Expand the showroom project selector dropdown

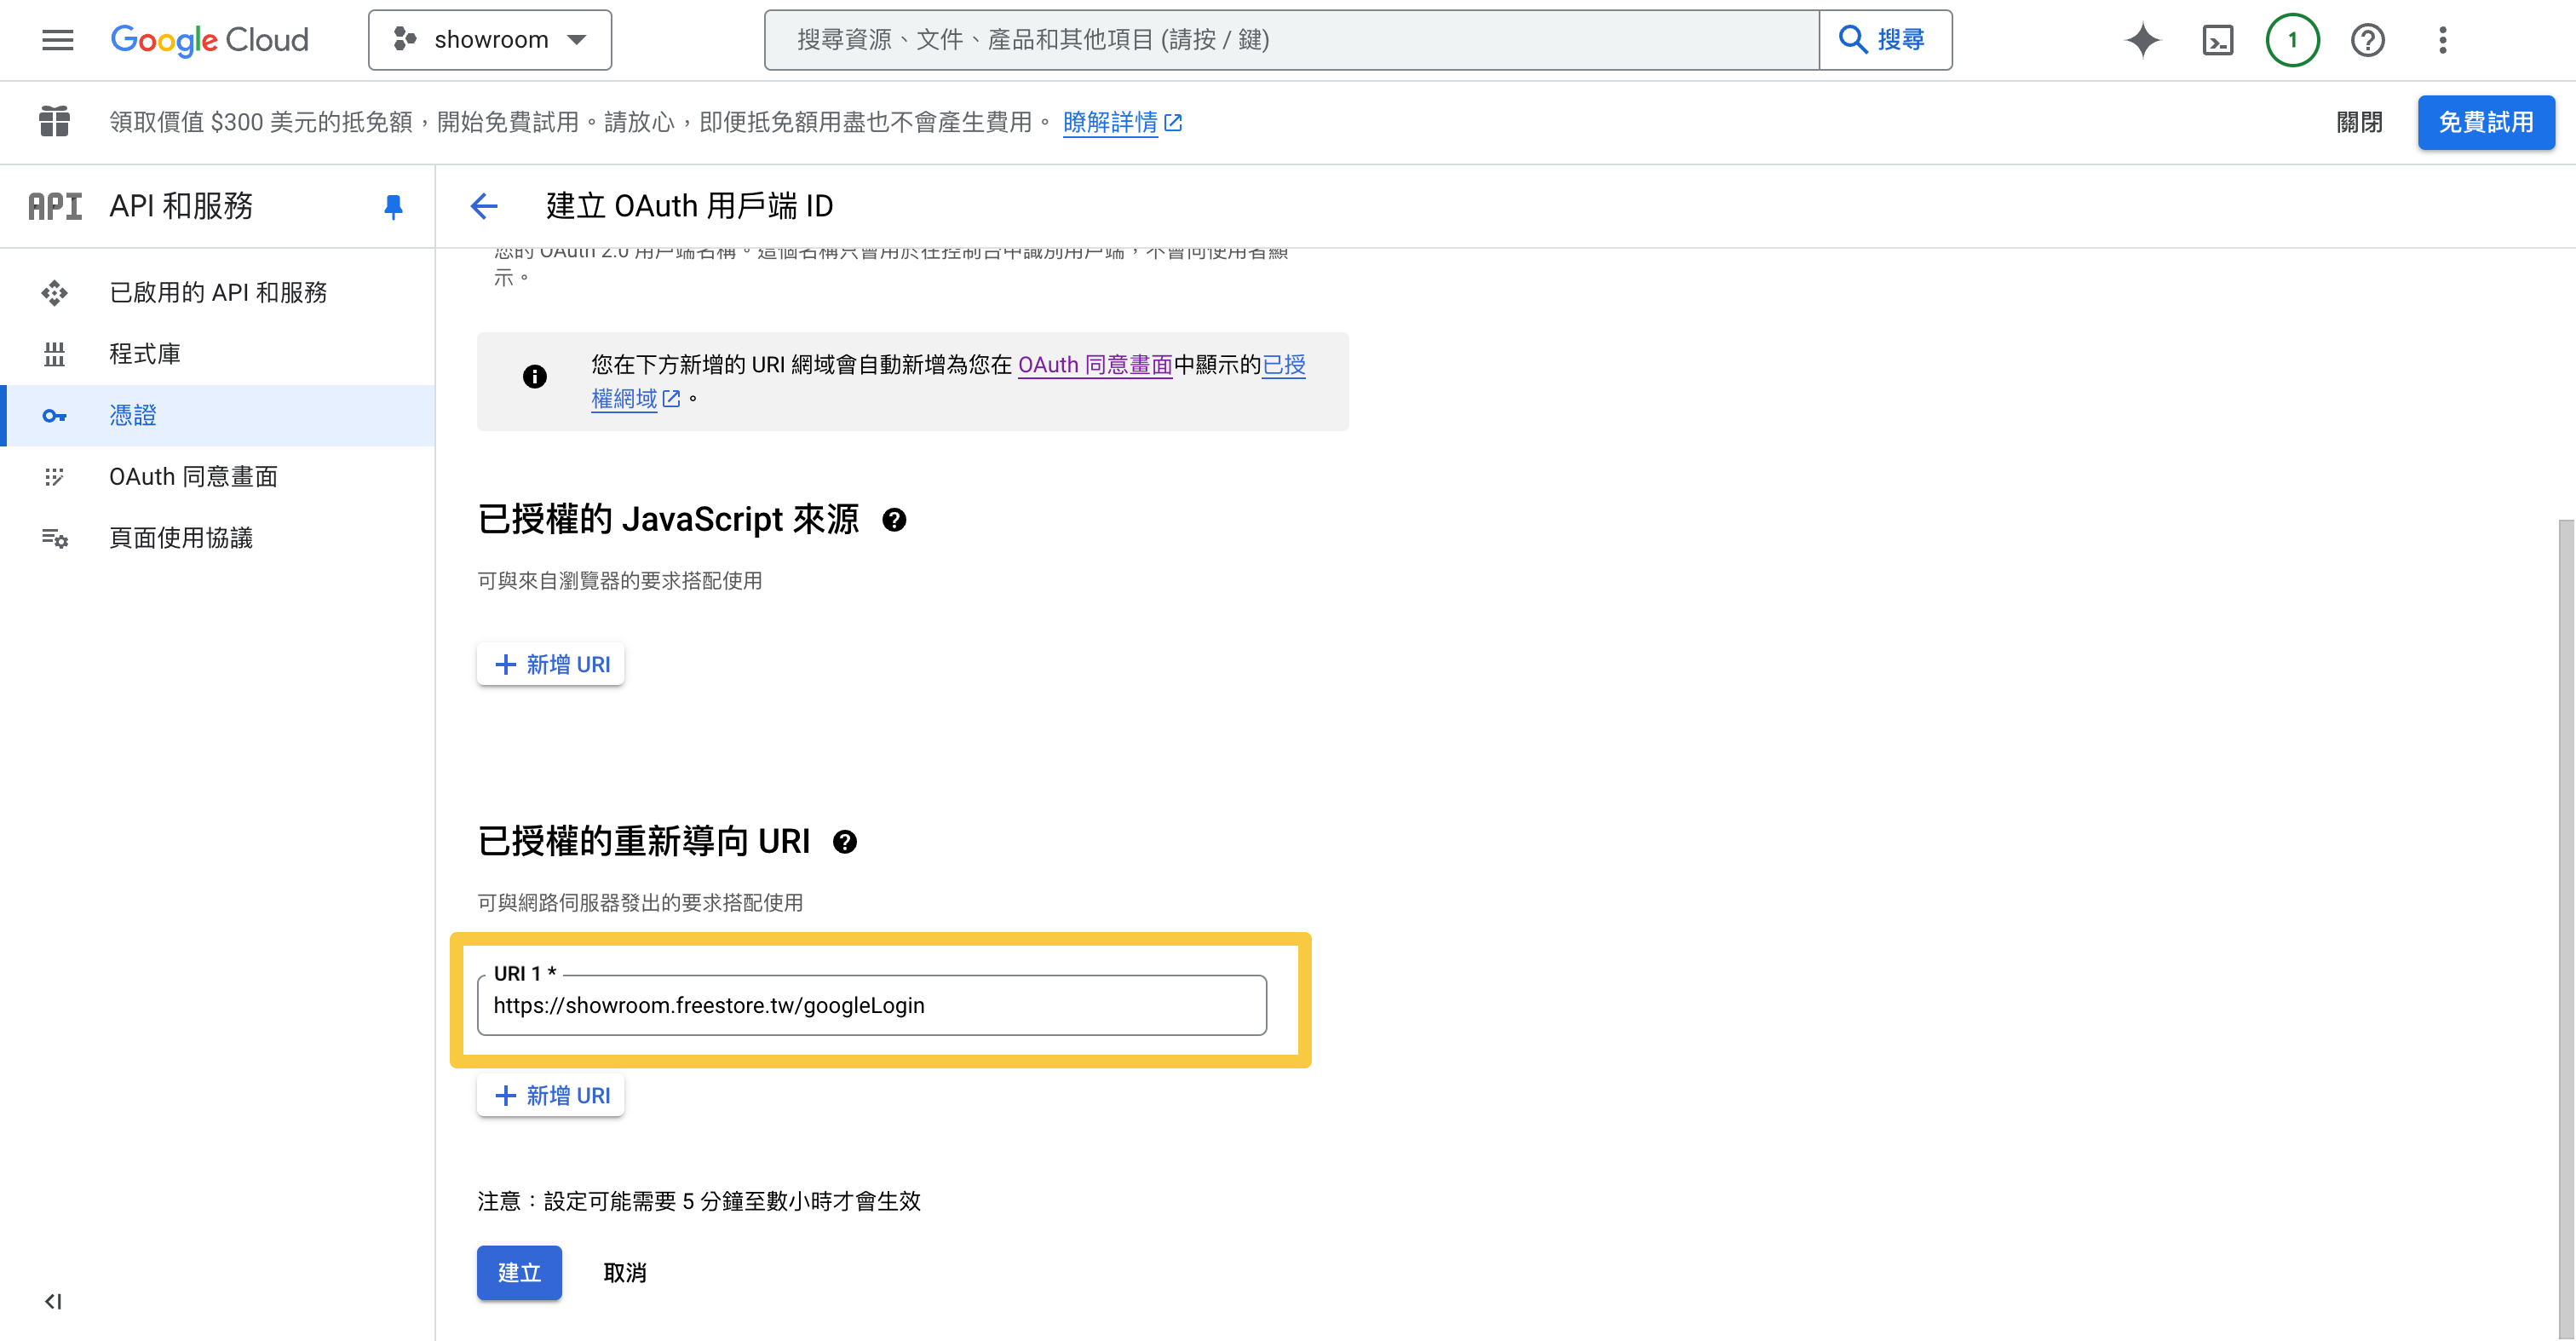(490, 40)
